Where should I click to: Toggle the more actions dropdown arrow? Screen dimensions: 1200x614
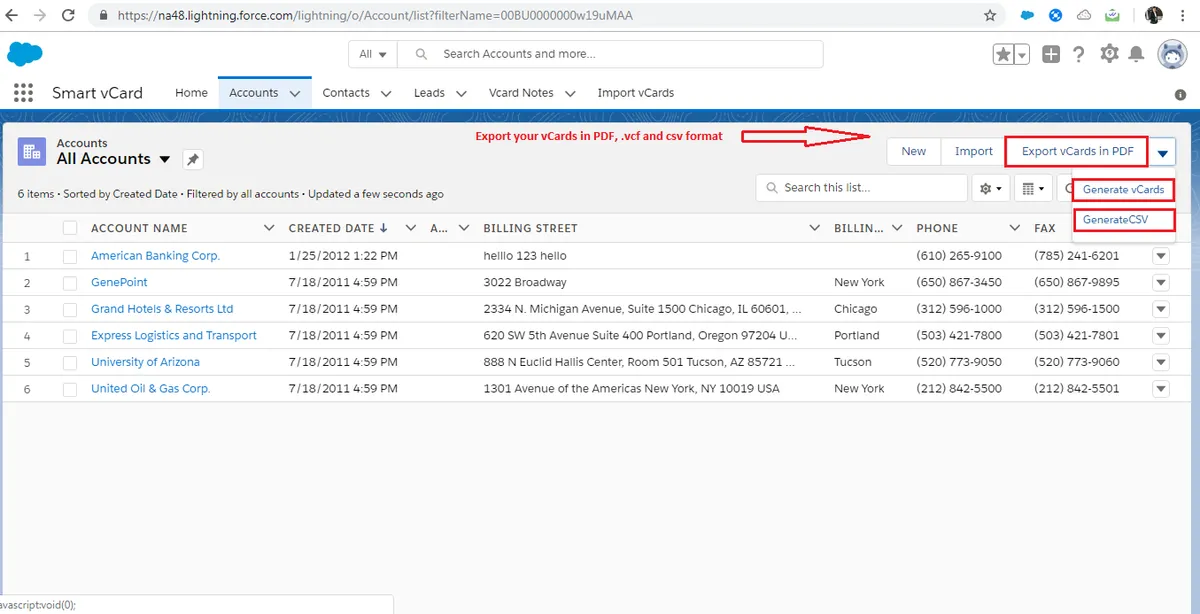1162,152
